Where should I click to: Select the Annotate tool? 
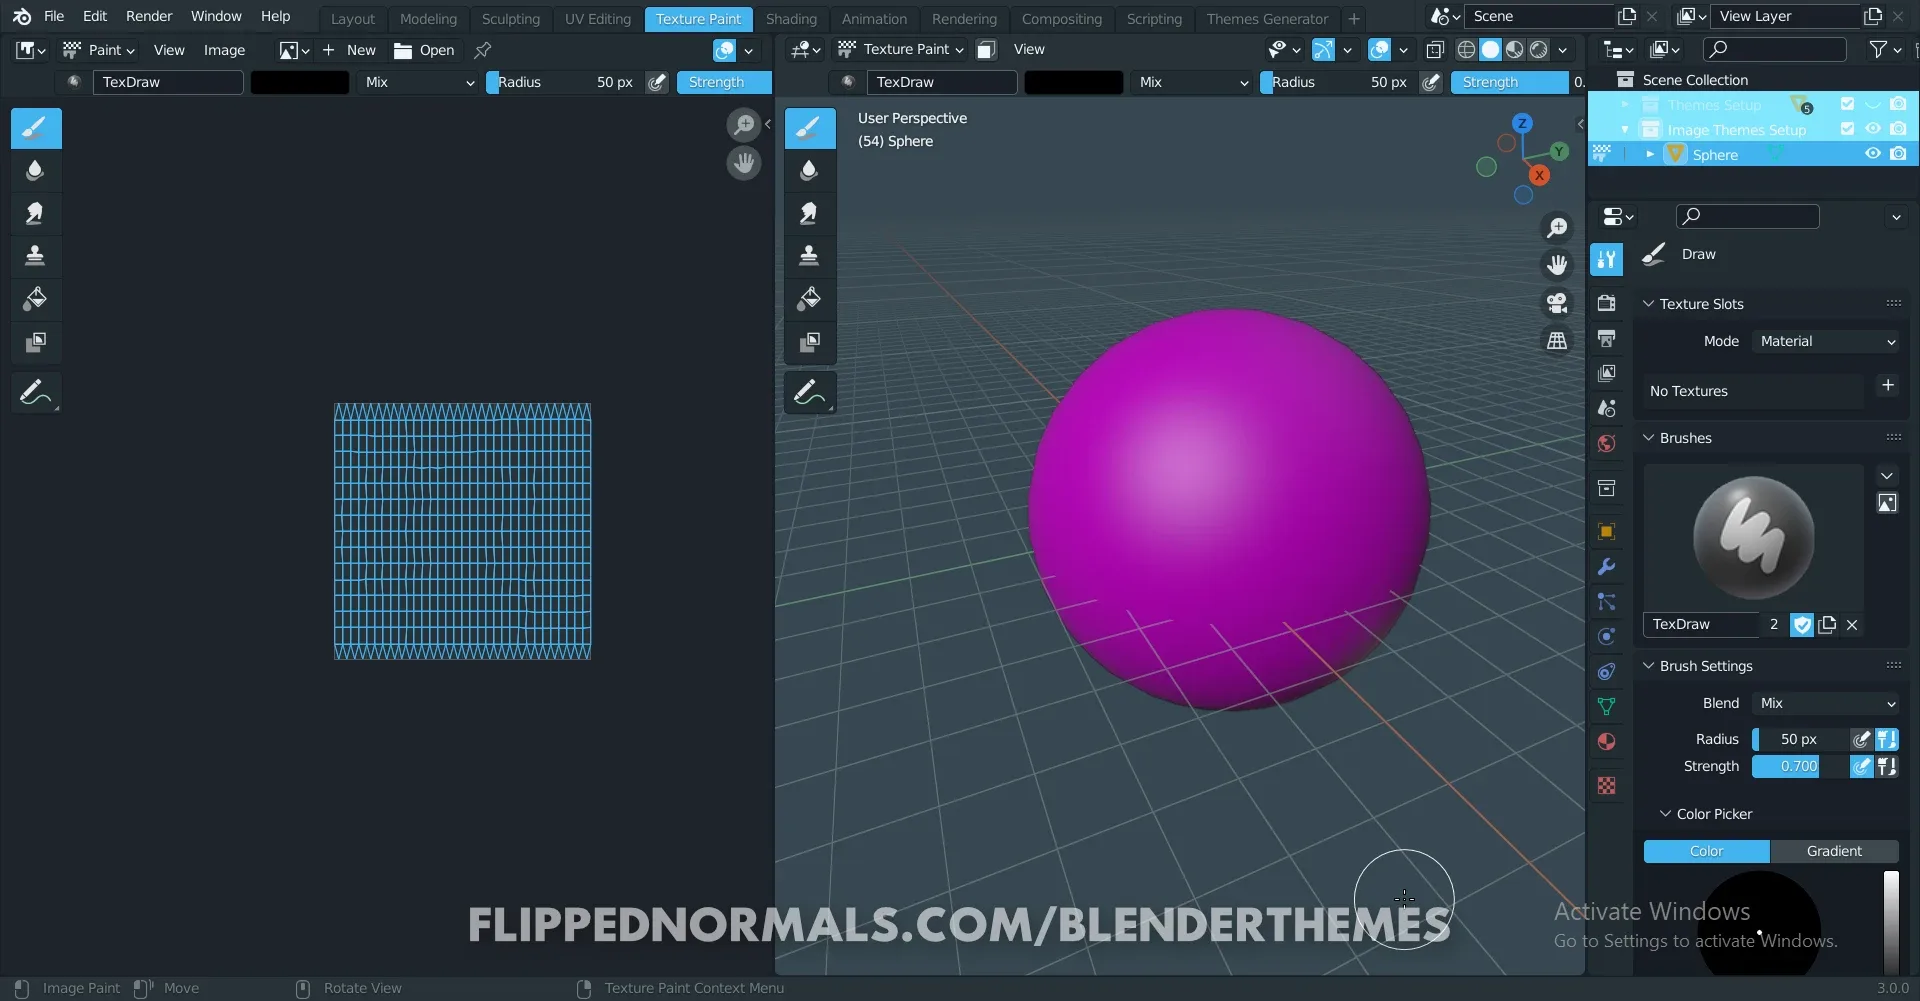[36, 392]
